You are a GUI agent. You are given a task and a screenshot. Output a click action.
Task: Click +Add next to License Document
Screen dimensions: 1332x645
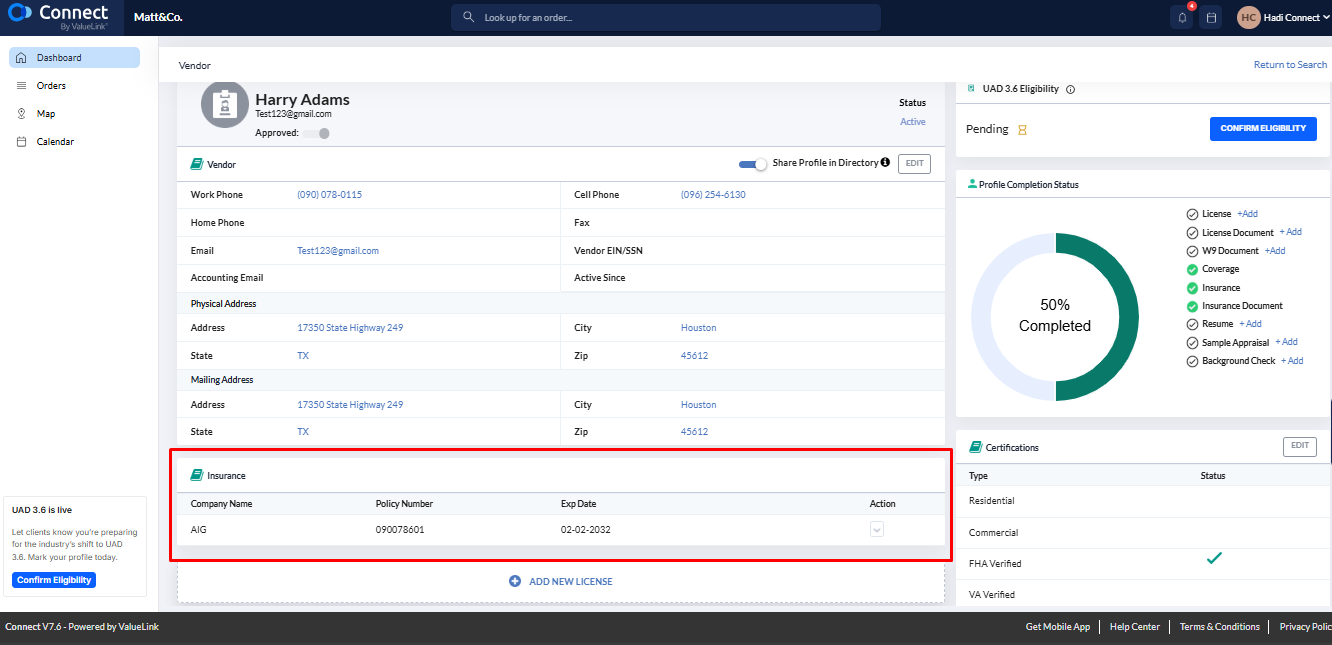click(x=1290, y=232)
